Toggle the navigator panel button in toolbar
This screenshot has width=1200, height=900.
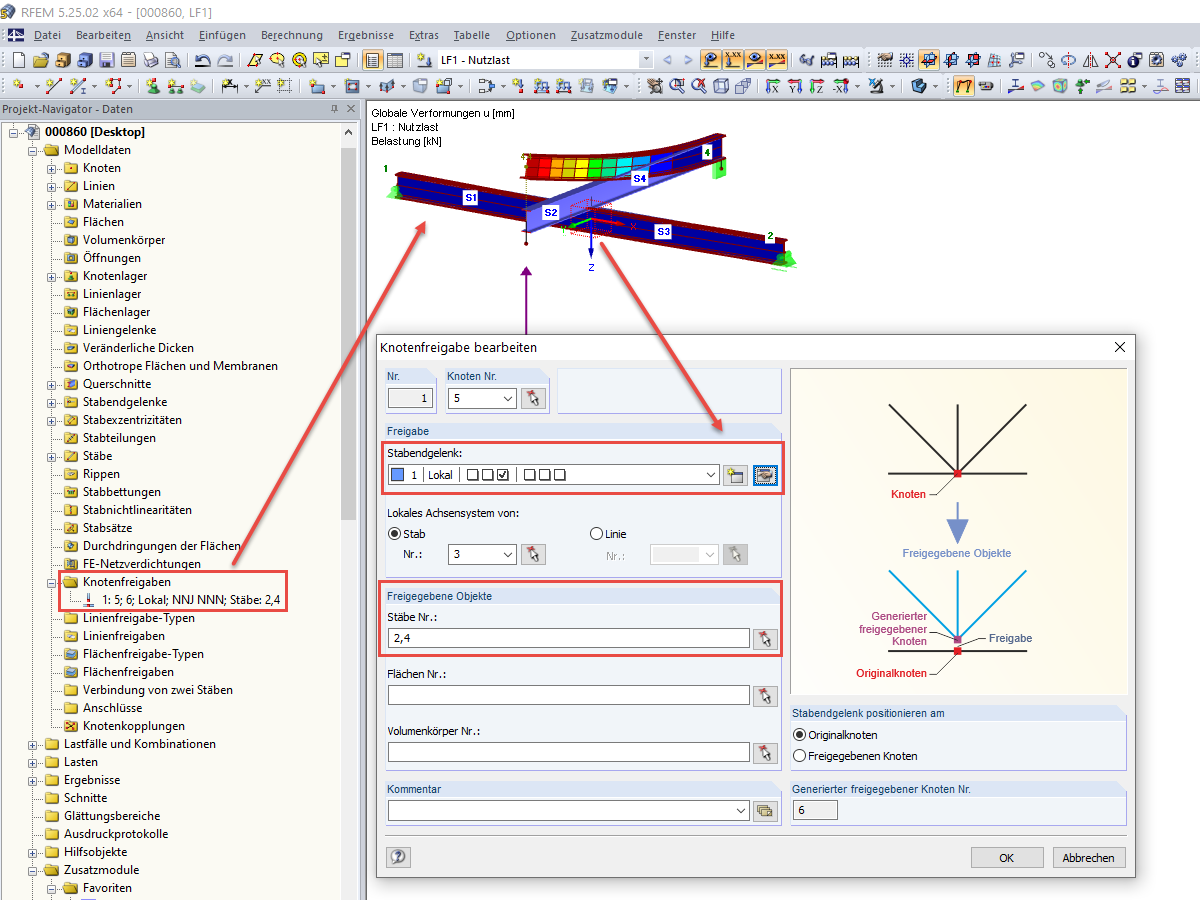(371, 60)
